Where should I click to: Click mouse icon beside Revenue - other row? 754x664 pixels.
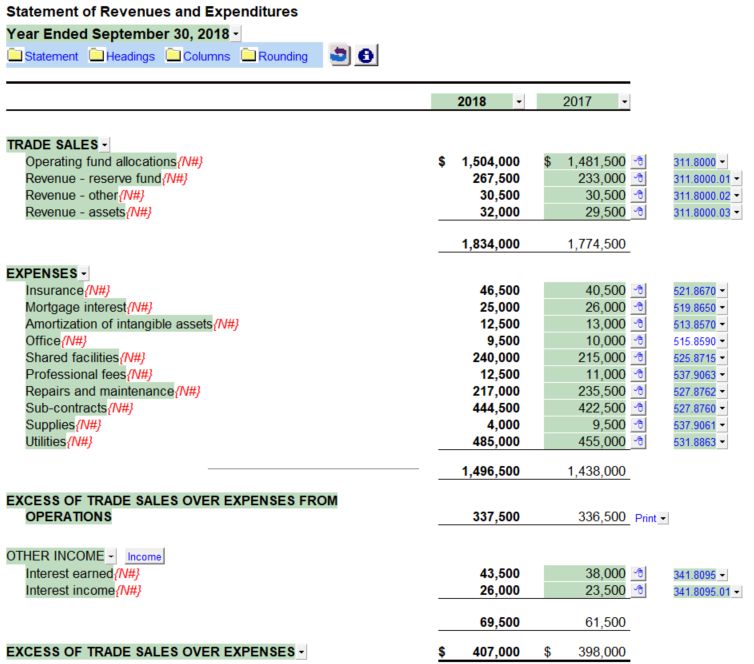(638, 195)
